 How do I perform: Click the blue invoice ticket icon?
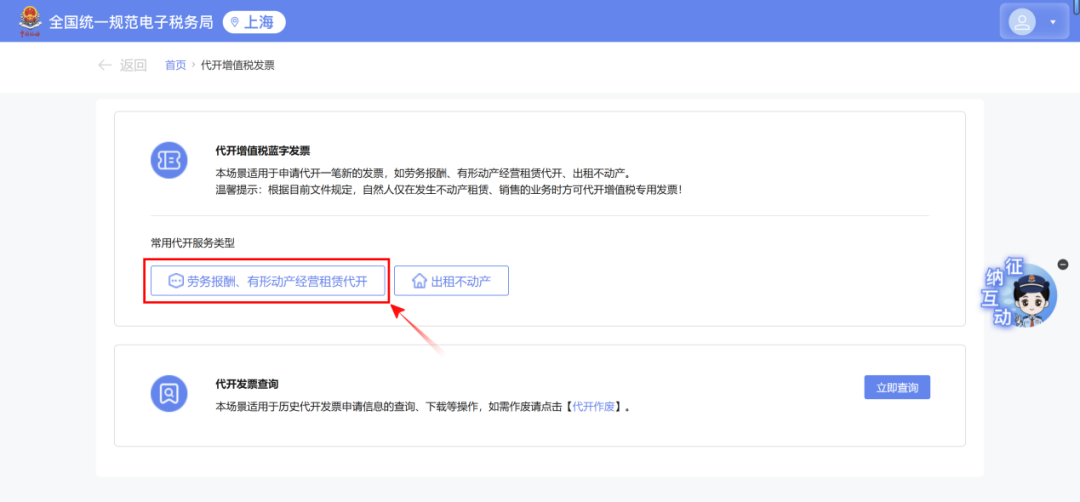tap(169, 160)
